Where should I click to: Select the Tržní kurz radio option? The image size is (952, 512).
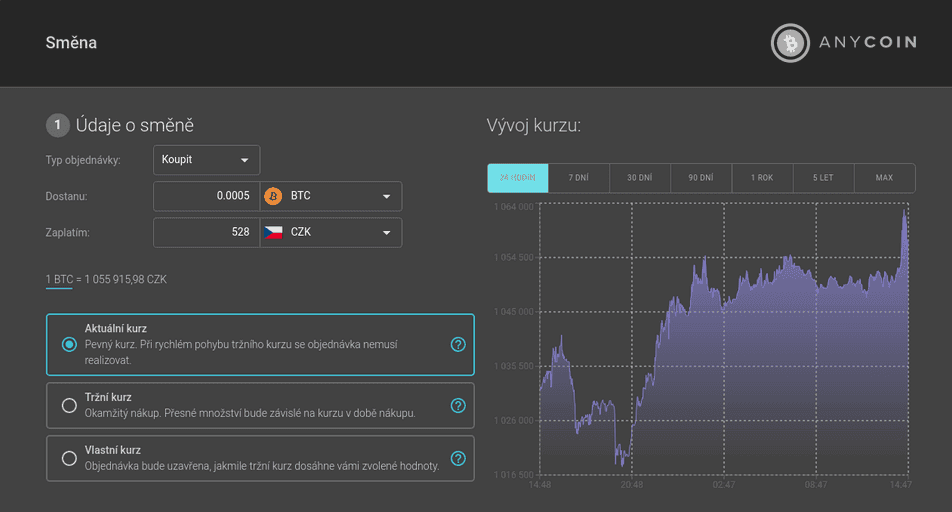click(69, 405)
